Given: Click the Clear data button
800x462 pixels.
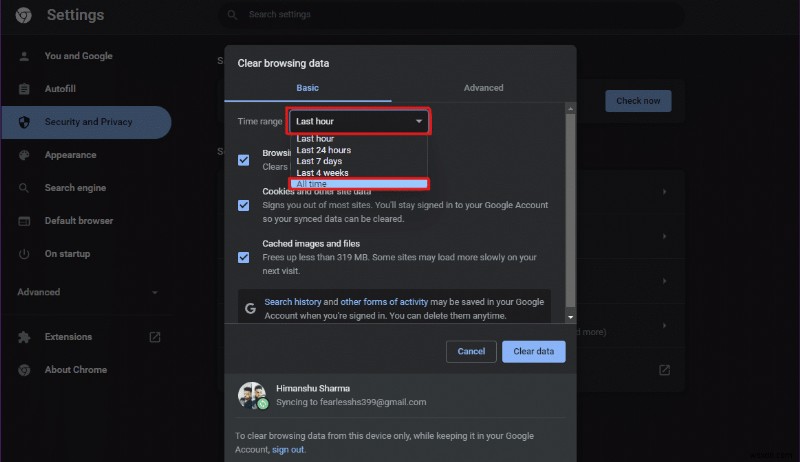Looking at the screenshot, I should pyautogui.click(x=534, y=351).
